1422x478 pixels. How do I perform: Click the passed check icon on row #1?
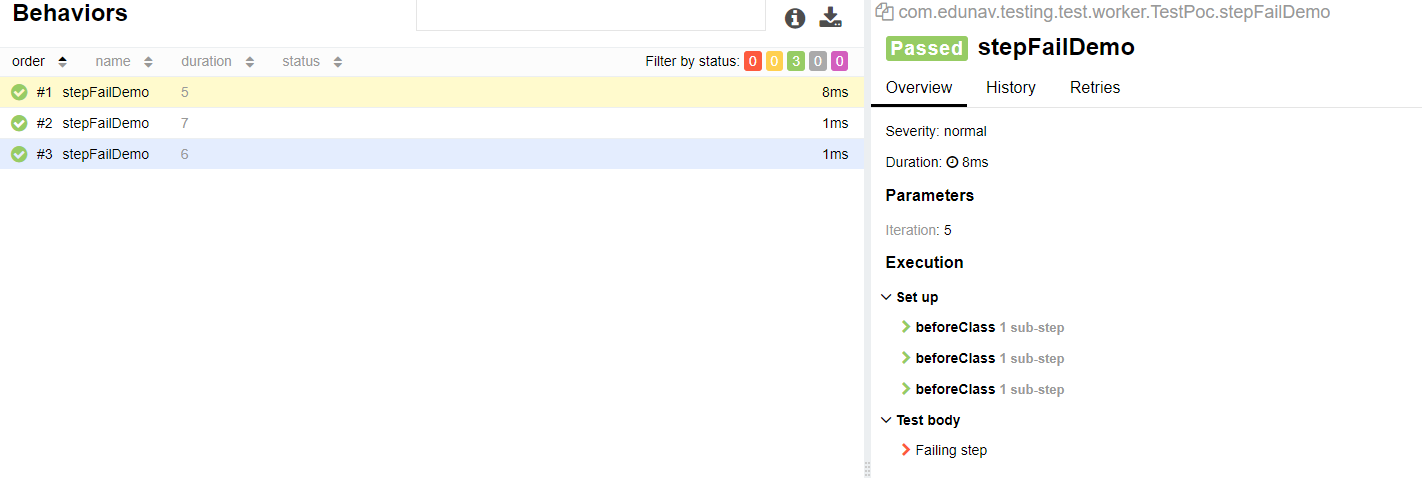[19, 93]
